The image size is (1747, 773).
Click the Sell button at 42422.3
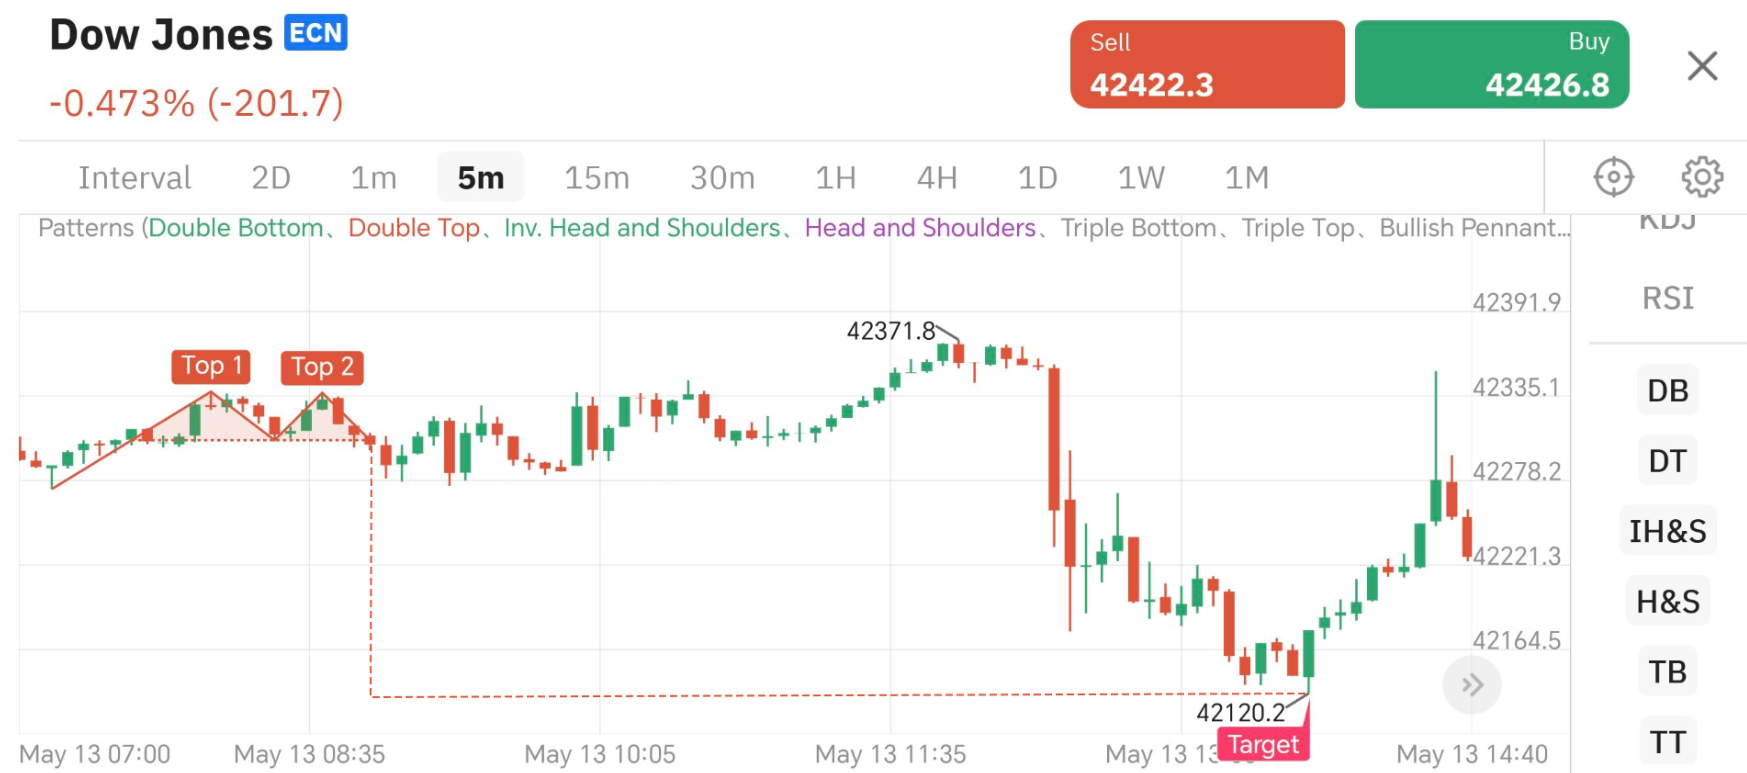pos(1207,63)
